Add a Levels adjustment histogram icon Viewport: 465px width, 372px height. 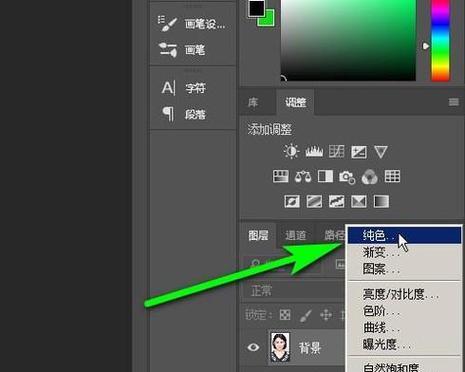click(x=314, y=151)
